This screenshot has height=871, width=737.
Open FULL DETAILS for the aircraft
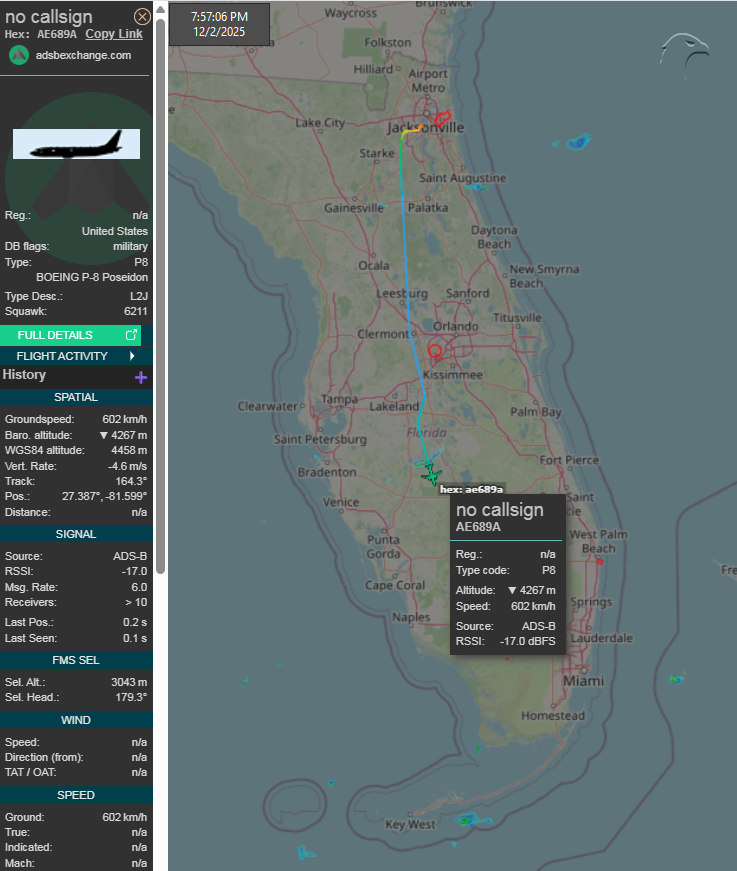pos(71,335)
